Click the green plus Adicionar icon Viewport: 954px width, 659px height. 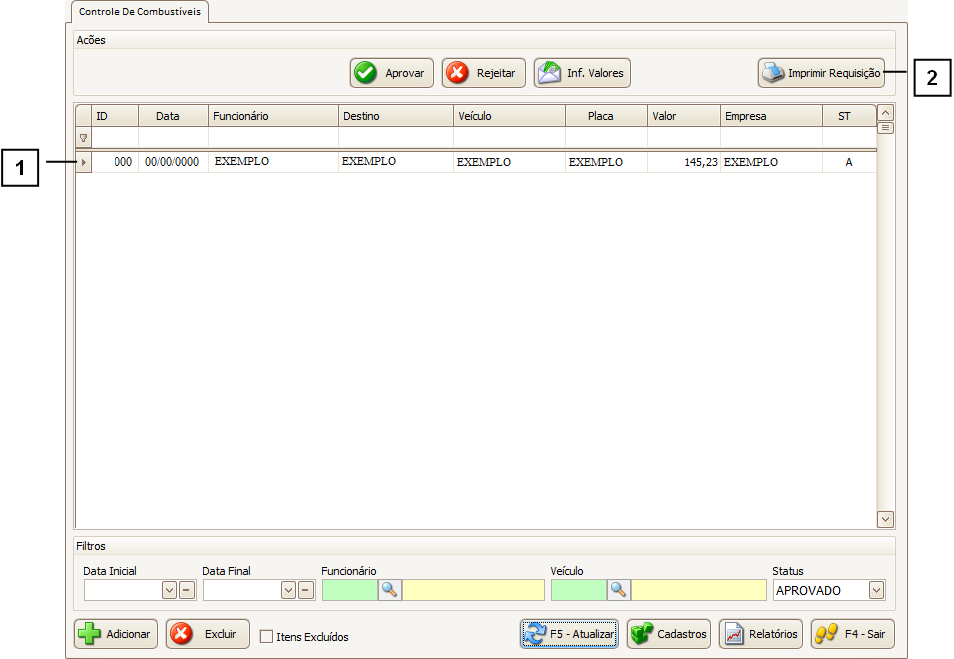pyautogui.click(x=90, y=634)
